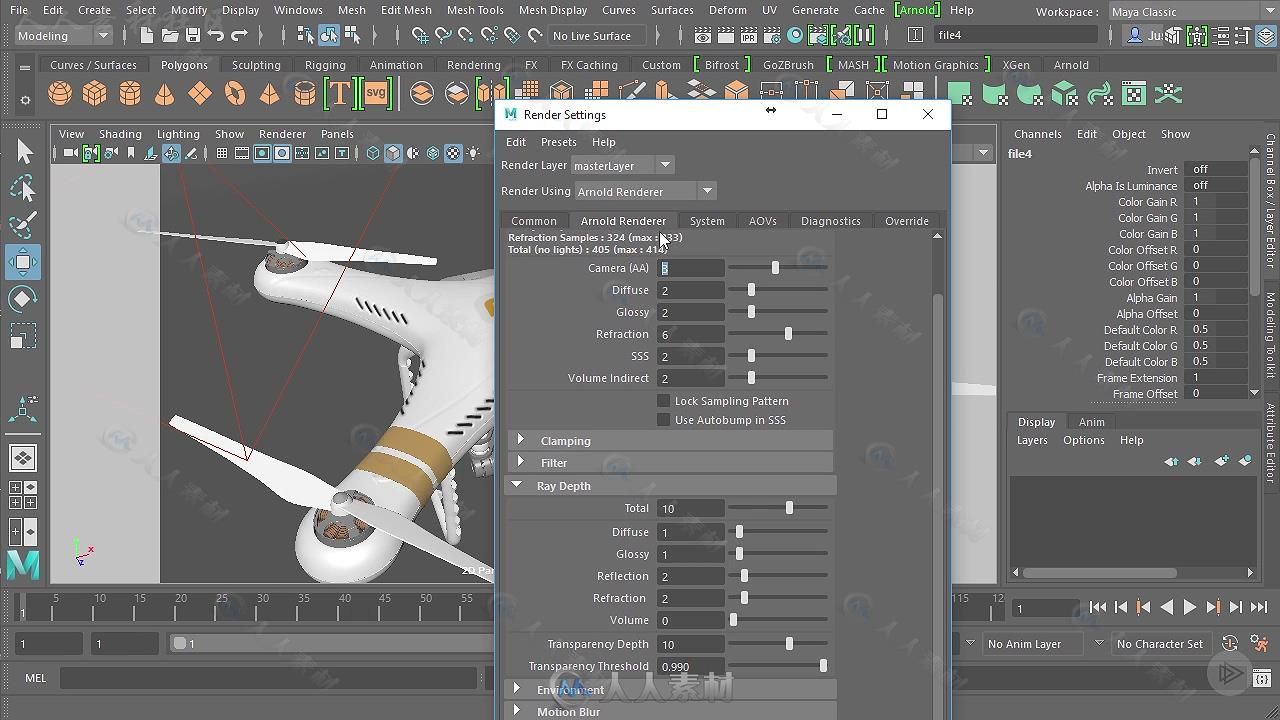Click Channels in the Channel Box

[1038, 134]
